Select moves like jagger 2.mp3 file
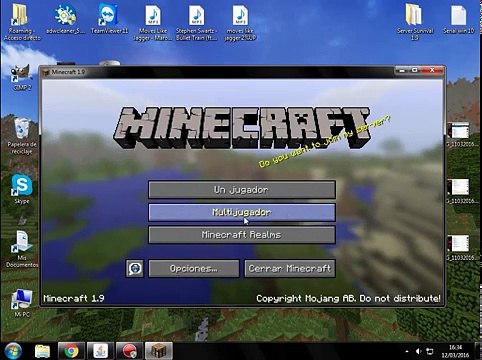Image resolution: width=482 pixels, height=360 pixels. tap(240, 22)
